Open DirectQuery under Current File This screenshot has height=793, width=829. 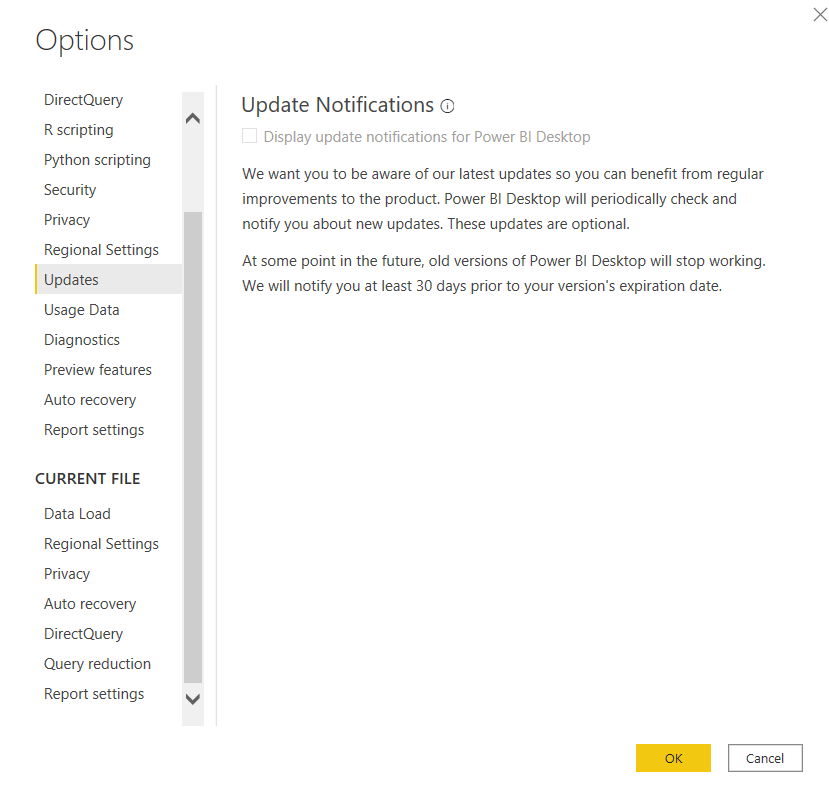click(84, 634)
